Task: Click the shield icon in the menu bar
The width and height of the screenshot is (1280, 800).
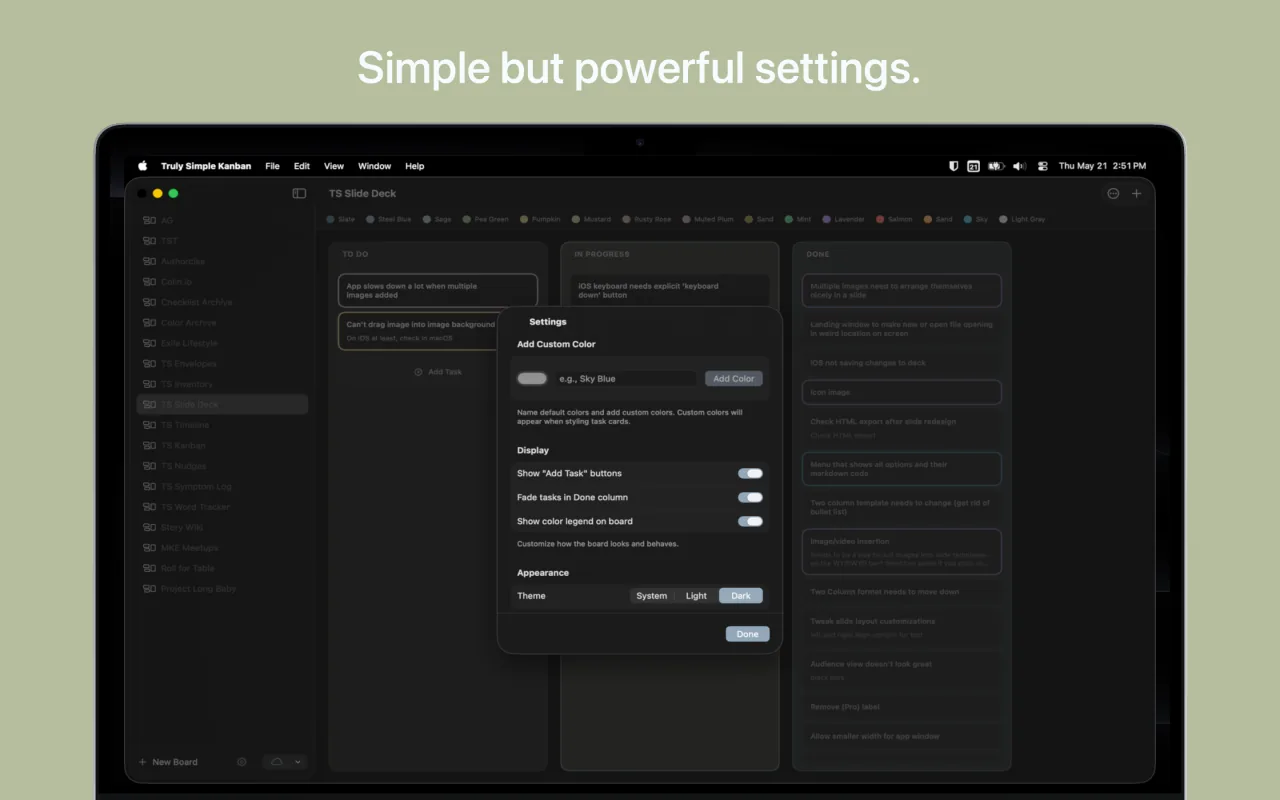Action: [x=954, y=166]
